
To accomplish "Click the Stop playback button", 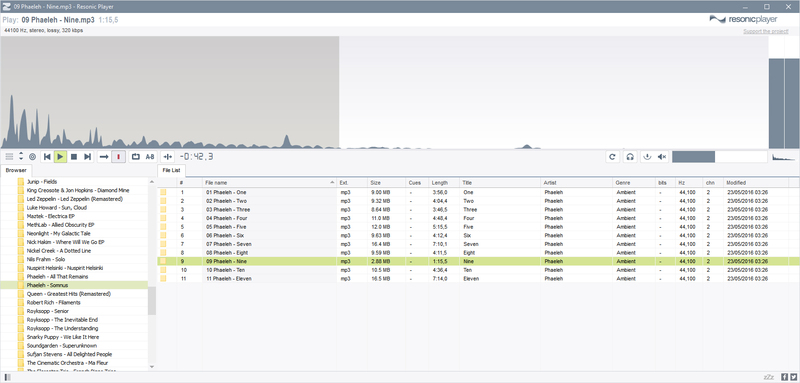I will tap(74, 157).
